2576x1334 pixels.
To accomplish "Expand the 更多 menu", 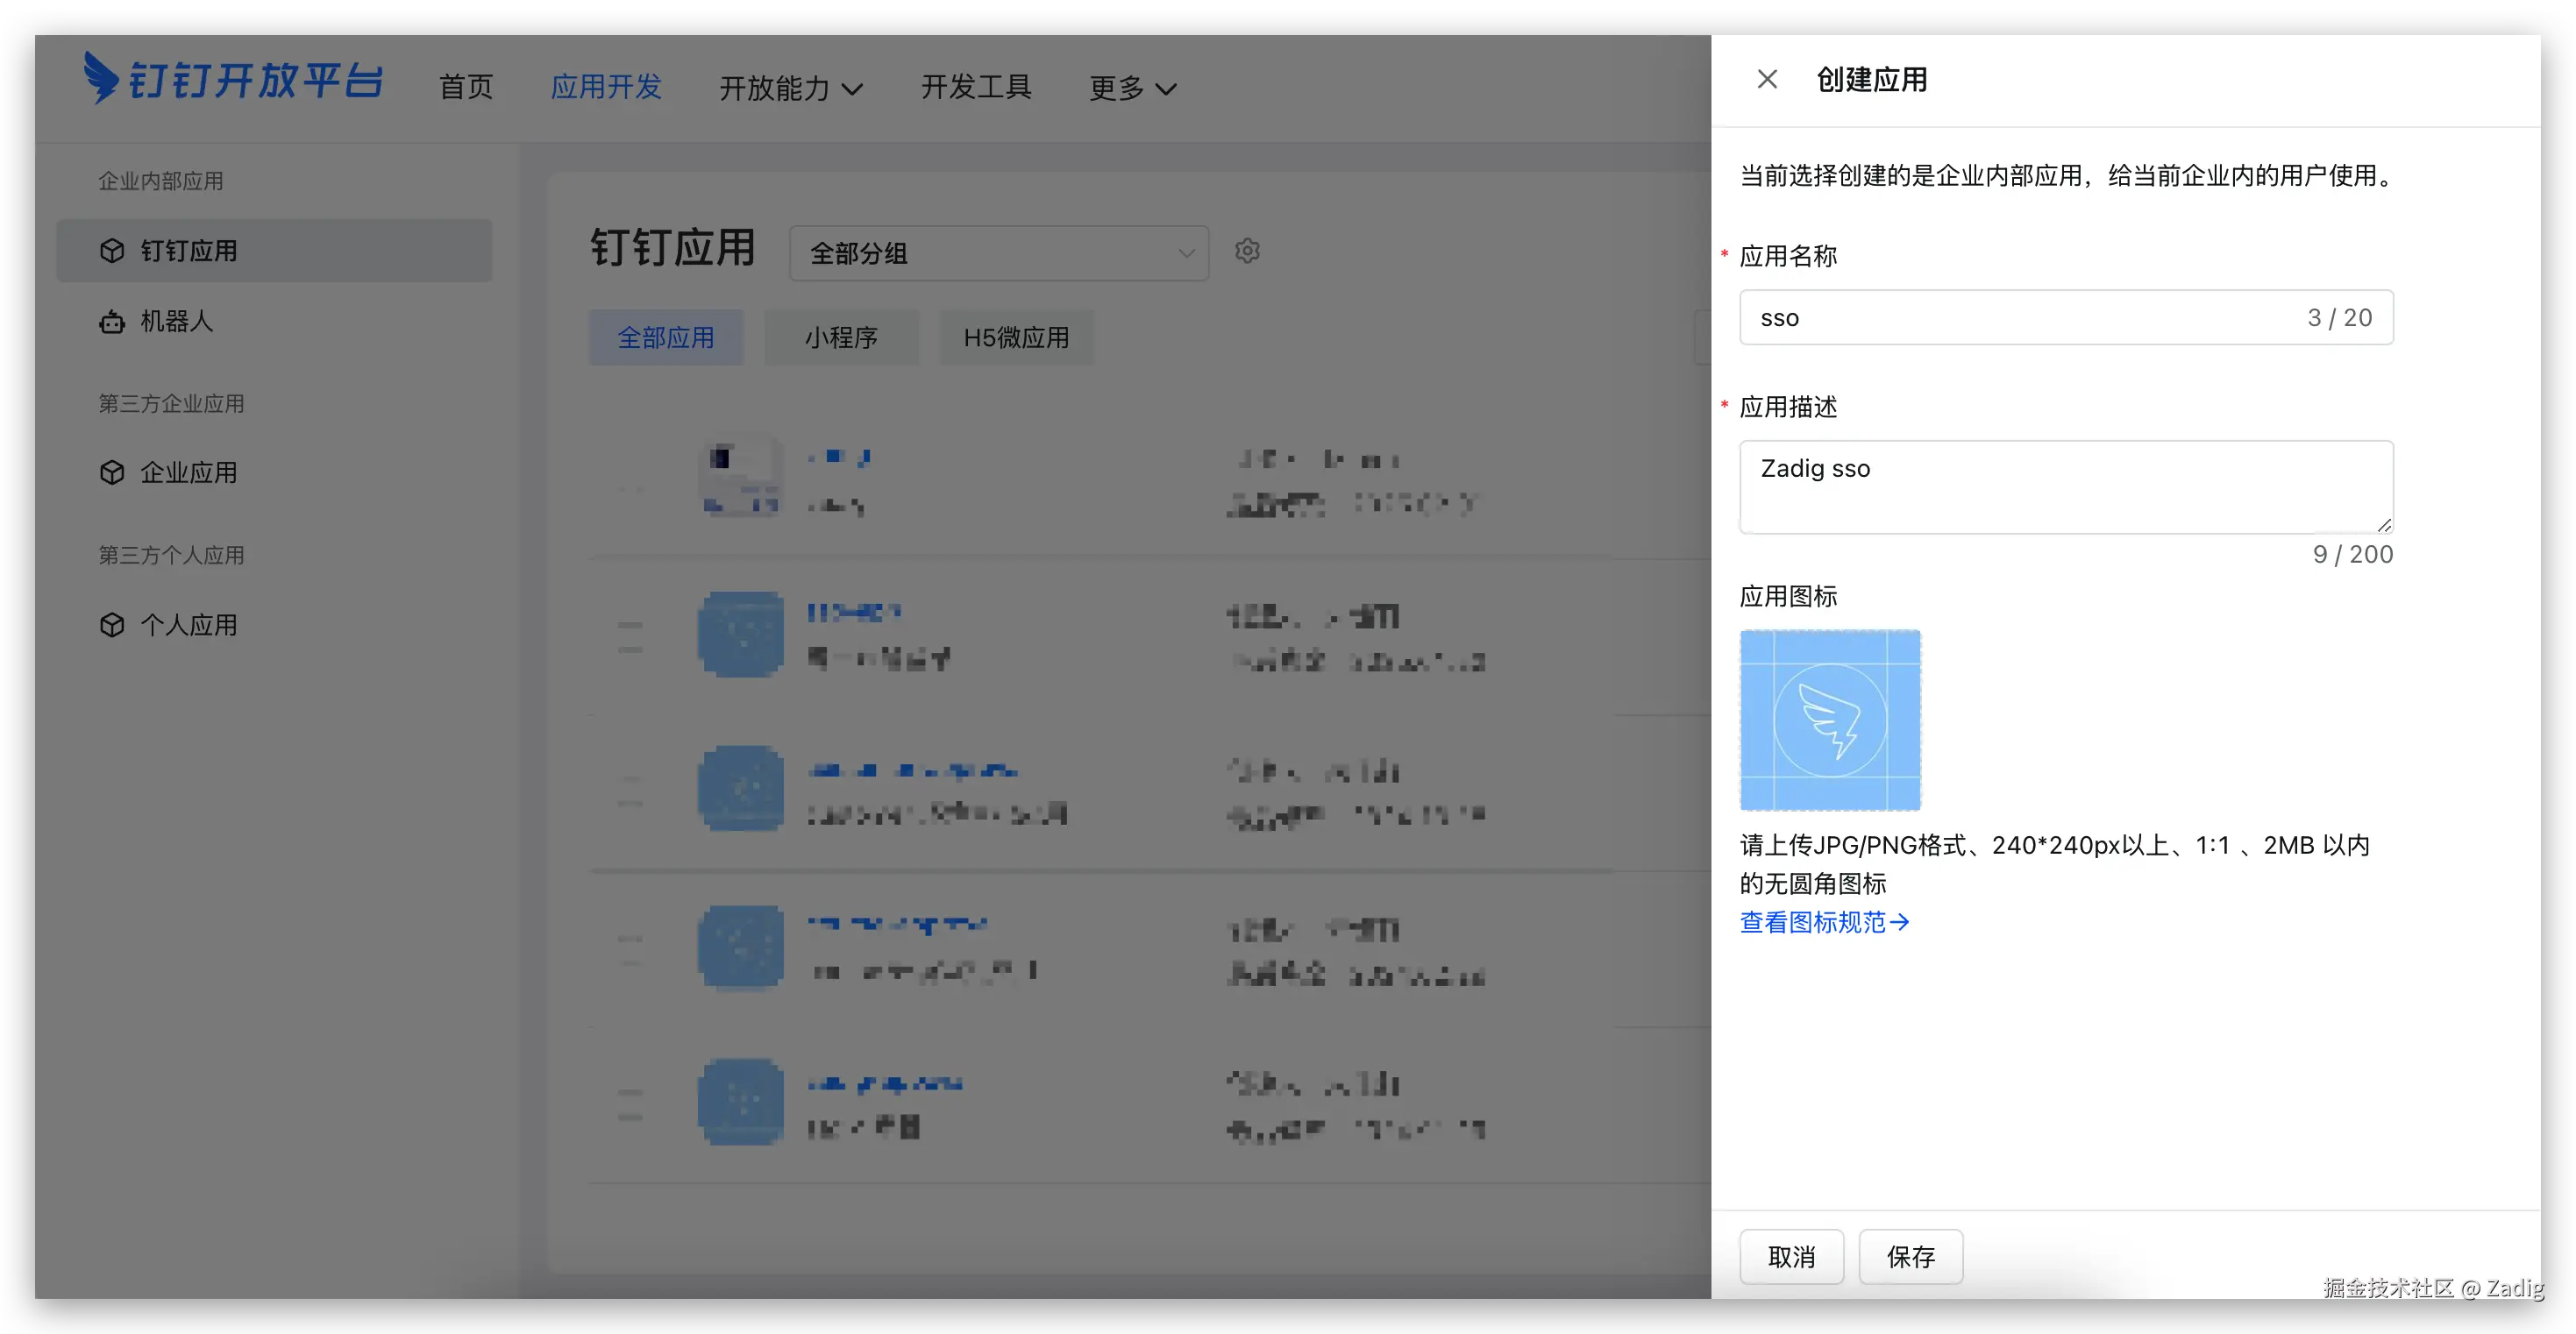I will [1132, 88].
